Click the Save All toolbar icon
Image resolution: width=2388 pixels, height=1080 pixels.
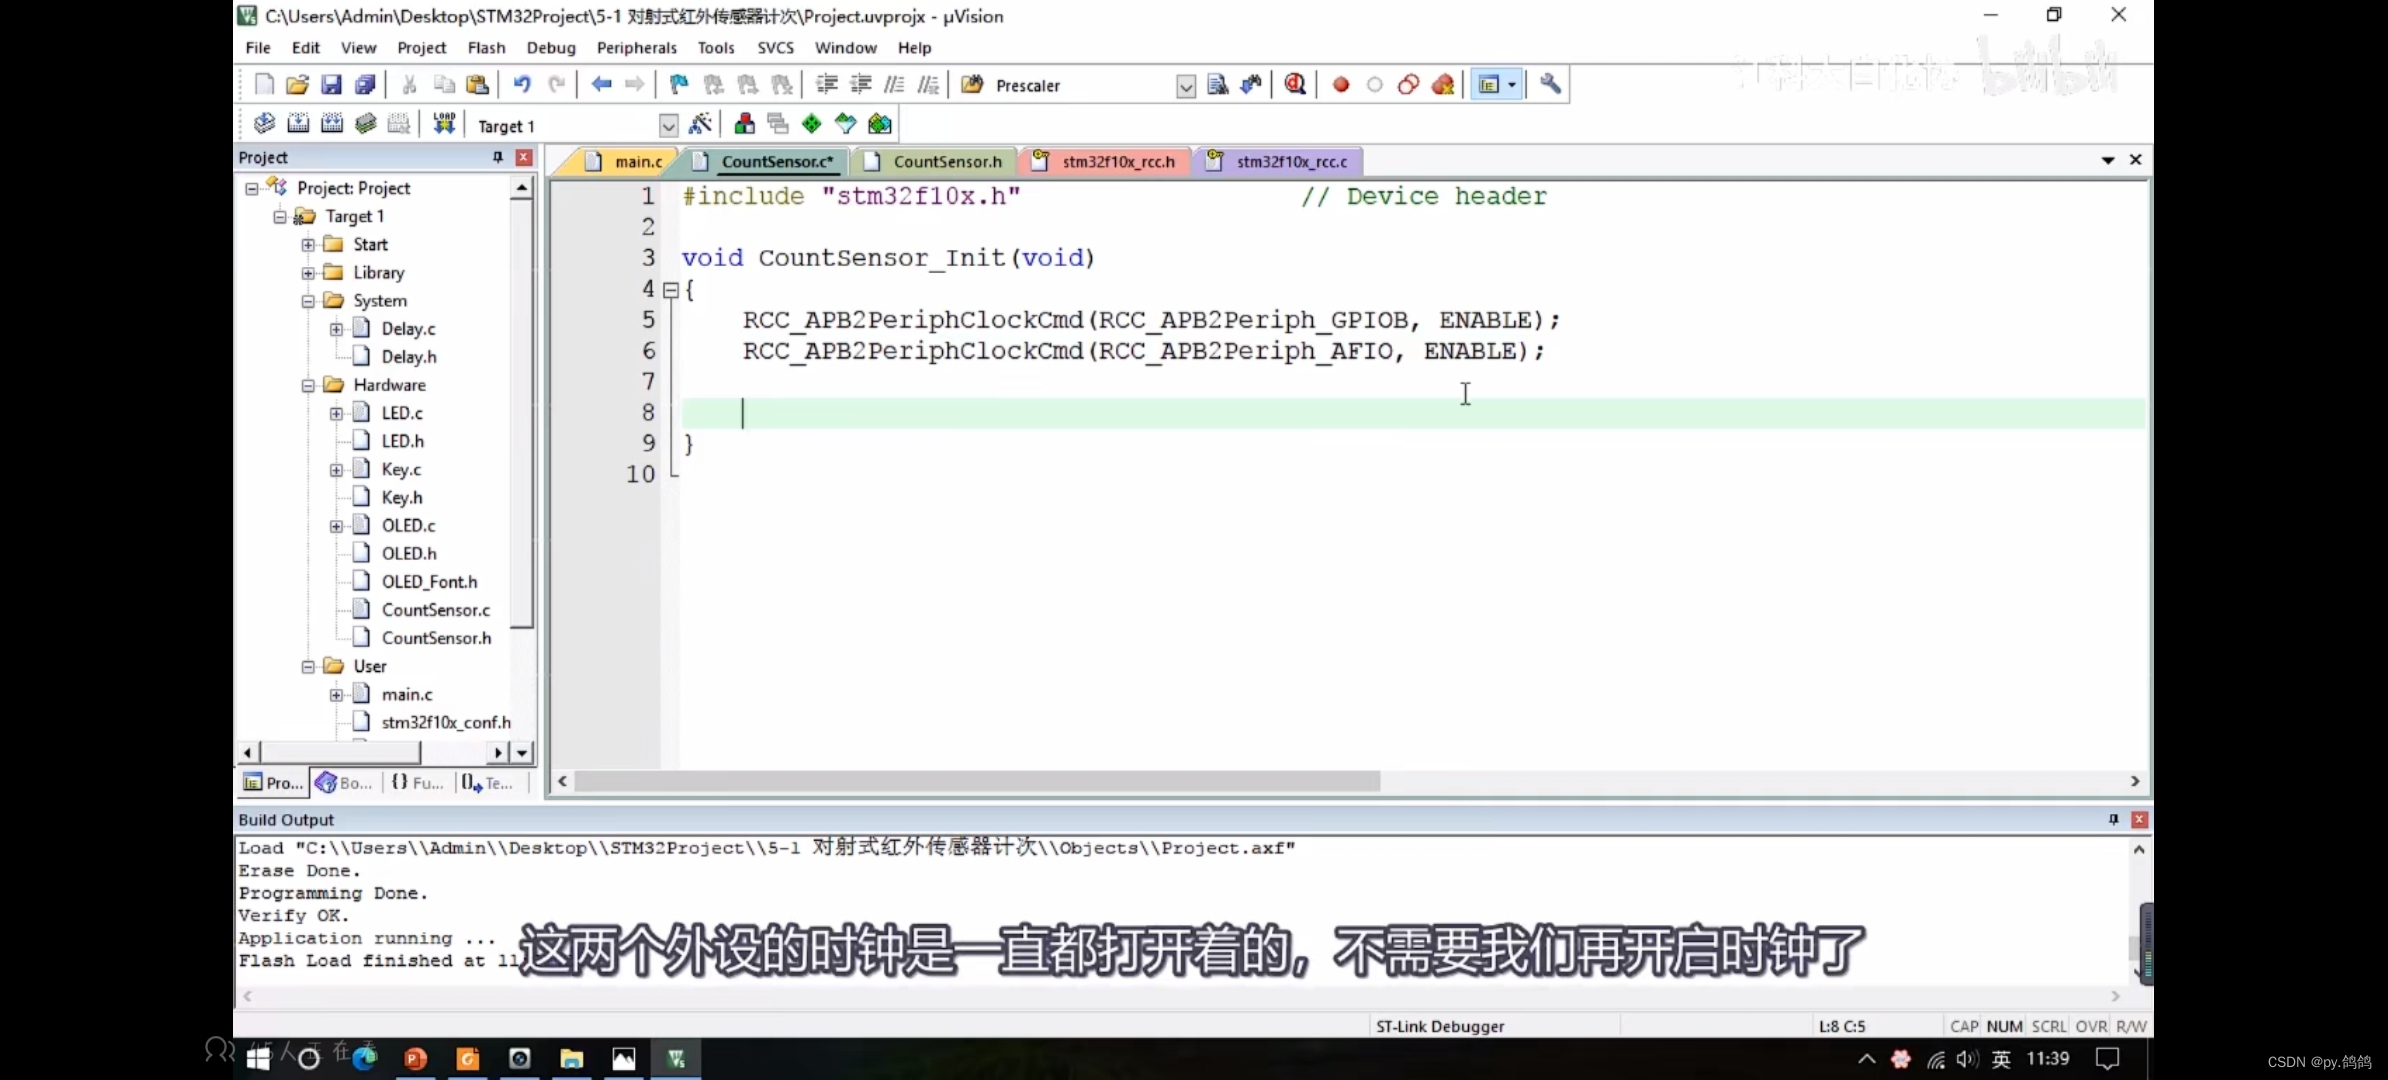pyautogui.click(x=365, y=85)
